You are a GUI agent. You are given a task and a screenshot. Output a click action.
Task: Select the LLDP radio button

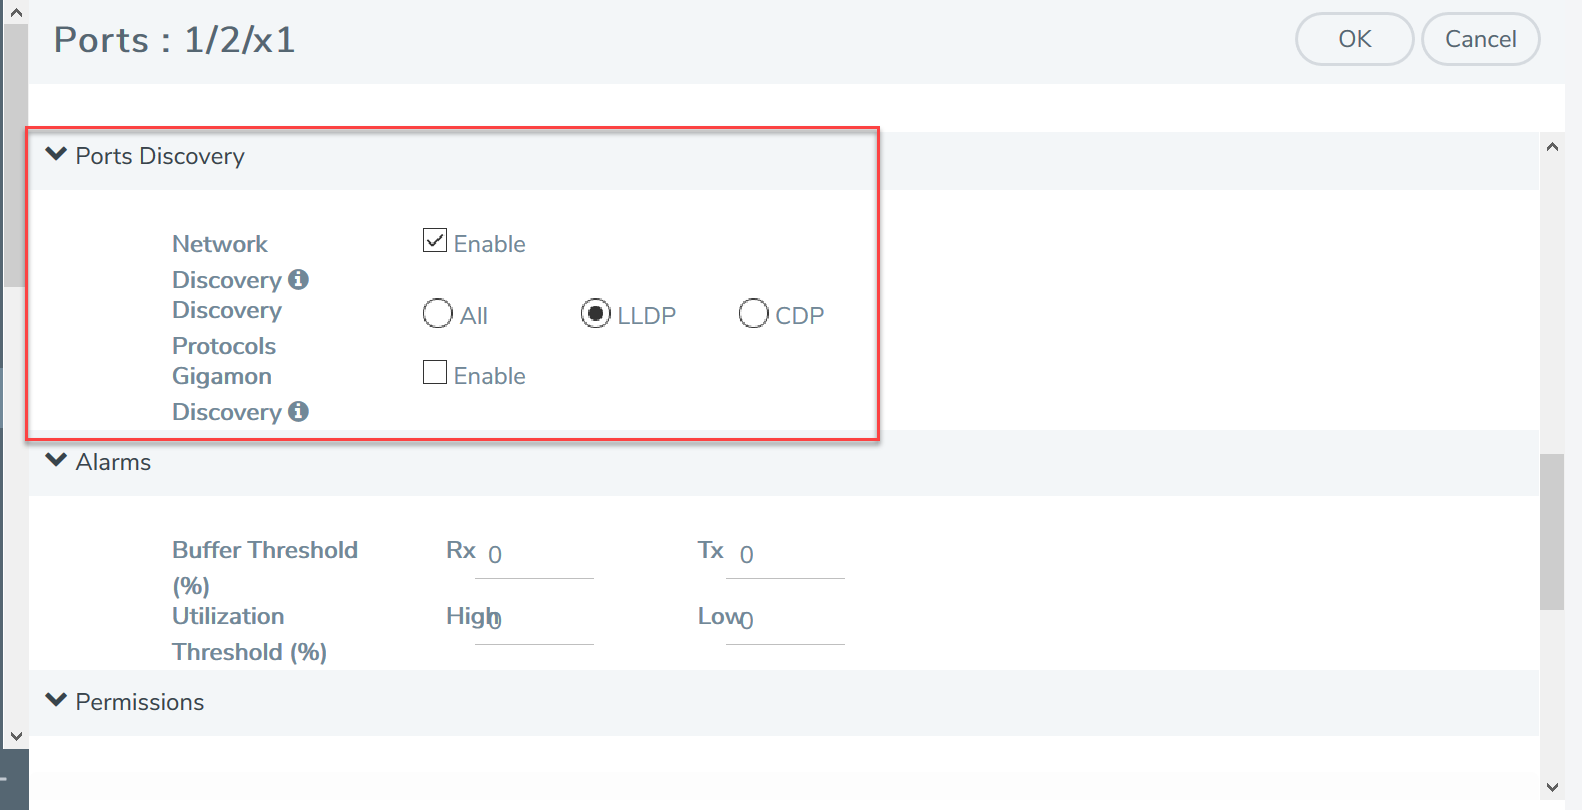click(596, 314)
